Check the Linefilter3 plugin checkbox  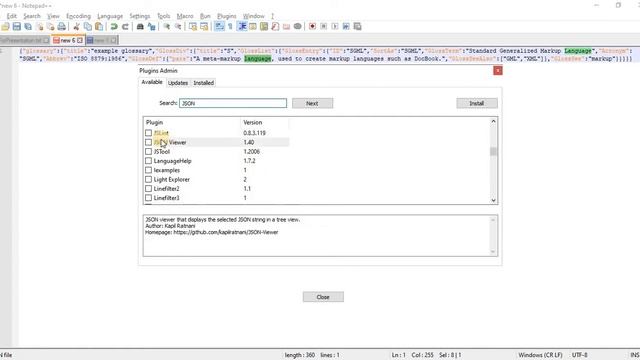pyautogui.click(x=149, y=198)
